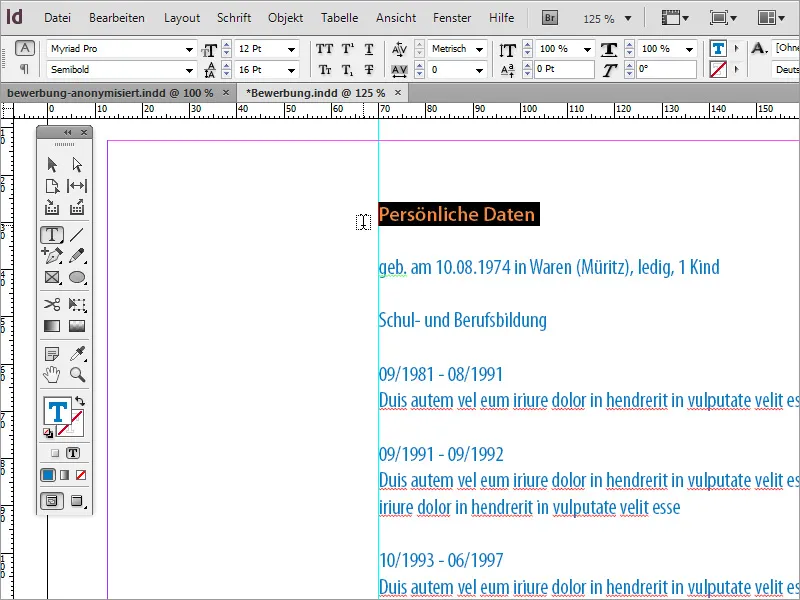The width and height of the screenshot is (800, 600).
Task: Select the Zoom tool magnifier
Action: pyautogui.click(x=78, y=375)
